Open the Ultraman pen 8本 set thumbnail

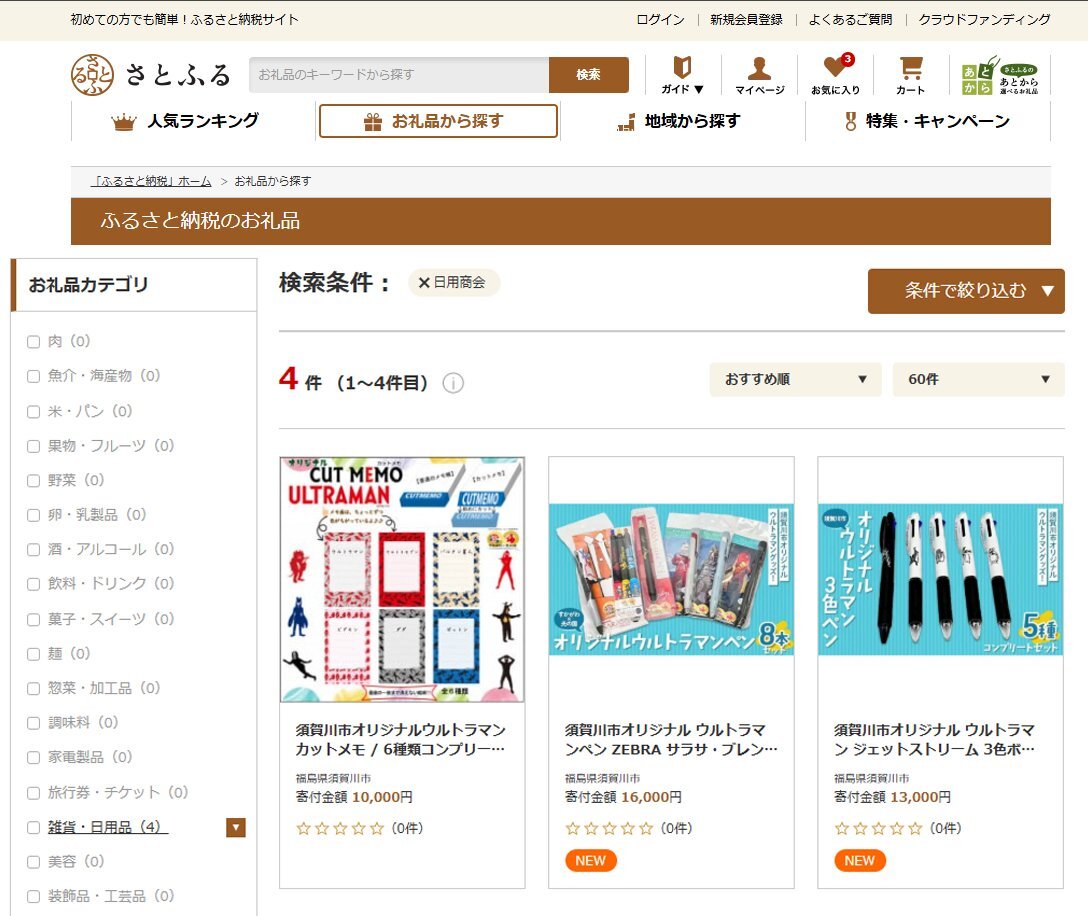pyautogui.click(x=671, y=579)
